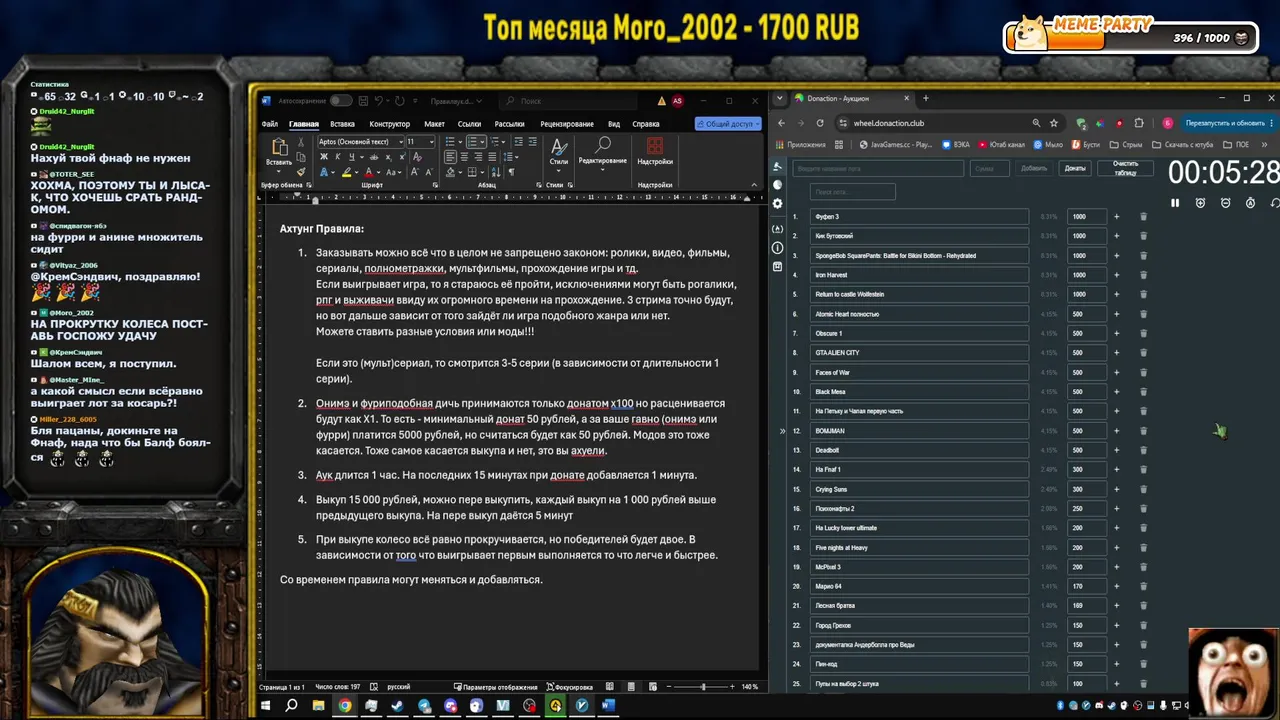Open the numbered list dropdown arrow
The height and width of the screenshot is (720, 1280).
point(482,142)
